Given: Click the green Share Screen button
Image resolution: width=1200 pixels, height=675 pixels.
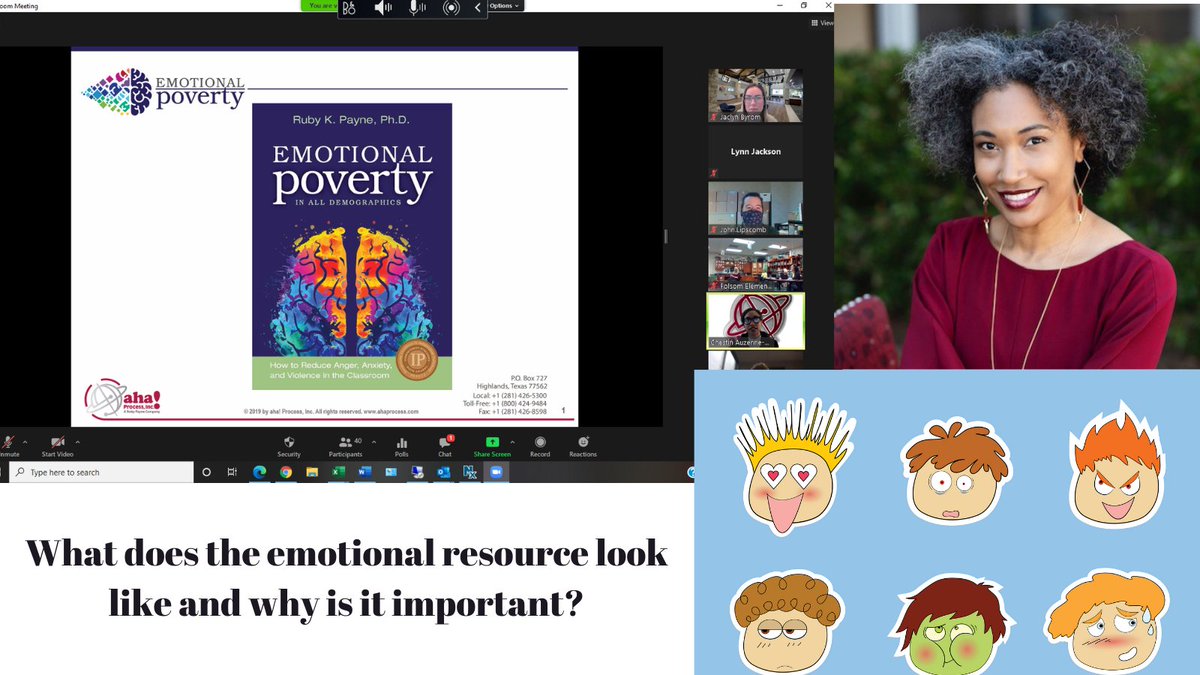Looking at the screenshot, I should (x=492, y=446).
